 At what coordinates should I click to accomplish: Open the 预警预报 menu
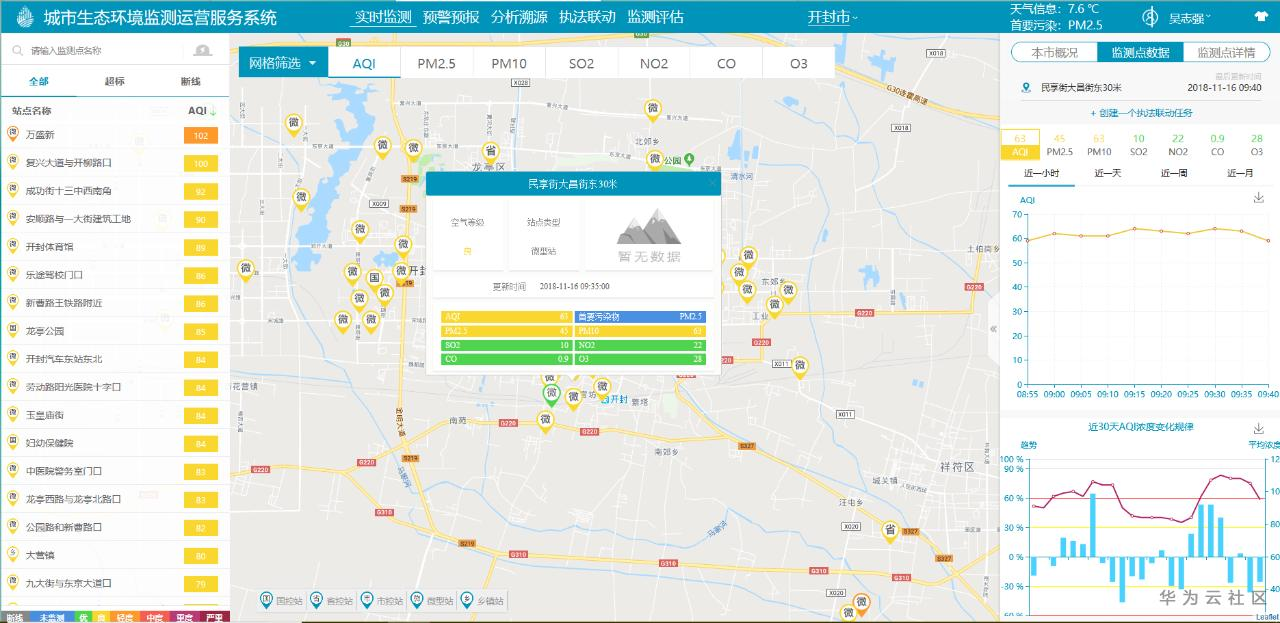(x=451, y=17)
